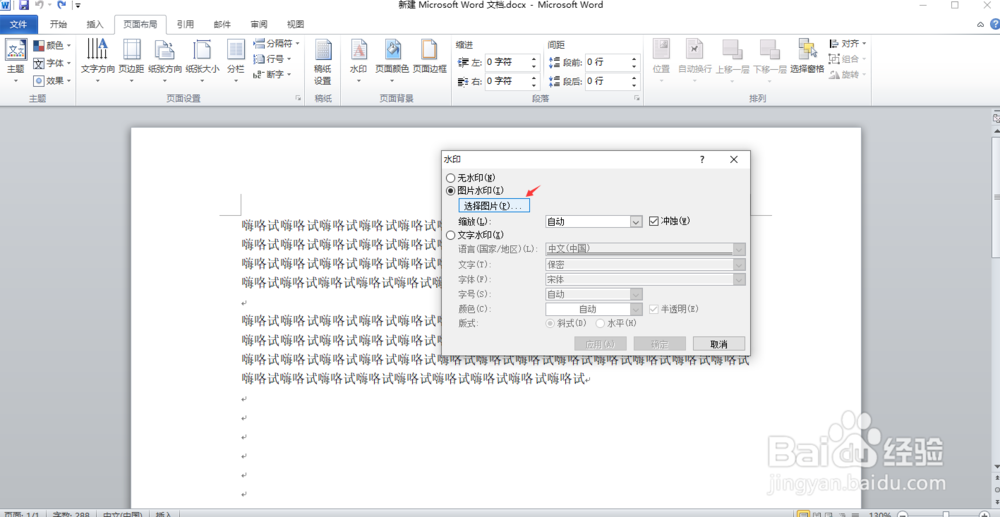Image resolution: width=1000 pixels, height=517 pixels.
Task: Switch to the 开始 tab
Action: 58,25
